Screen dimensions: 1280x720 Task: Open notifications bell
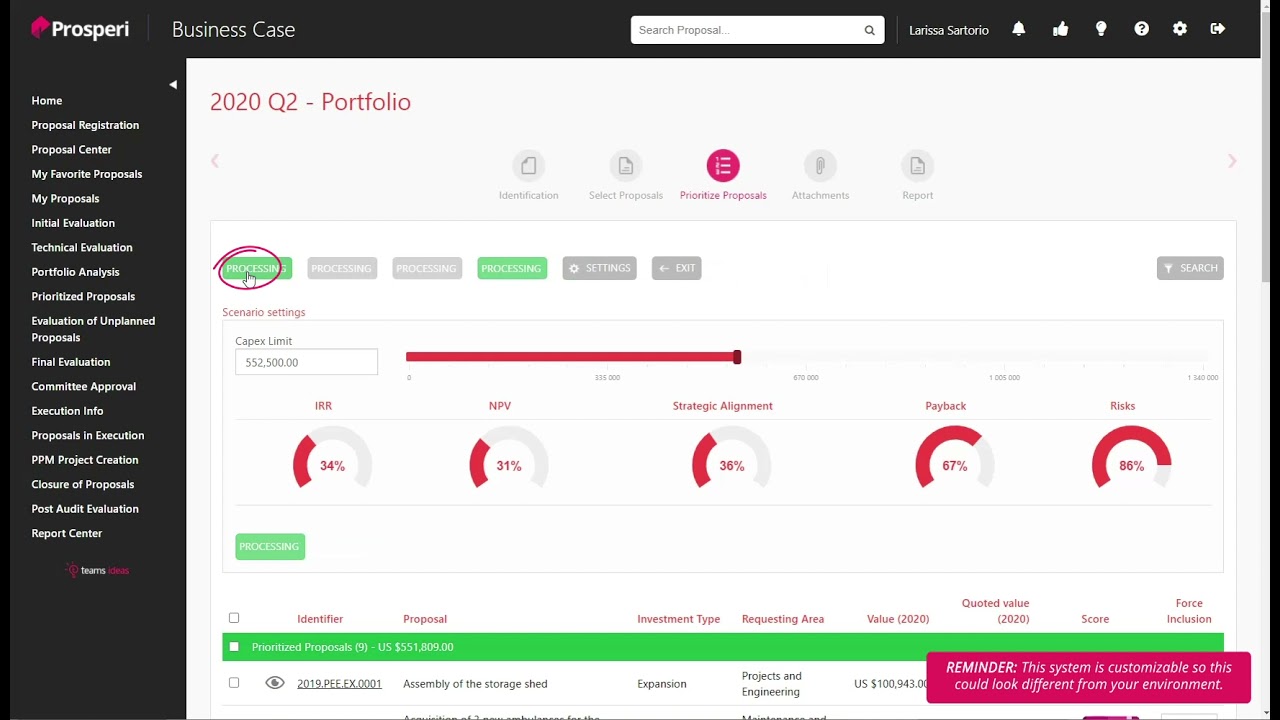(1018, 29)
